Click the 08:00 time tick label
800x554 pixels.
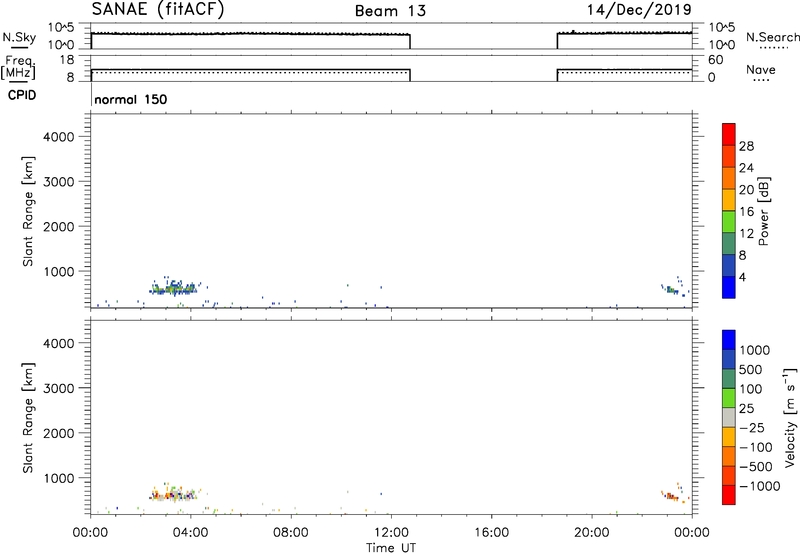point(291,533)
